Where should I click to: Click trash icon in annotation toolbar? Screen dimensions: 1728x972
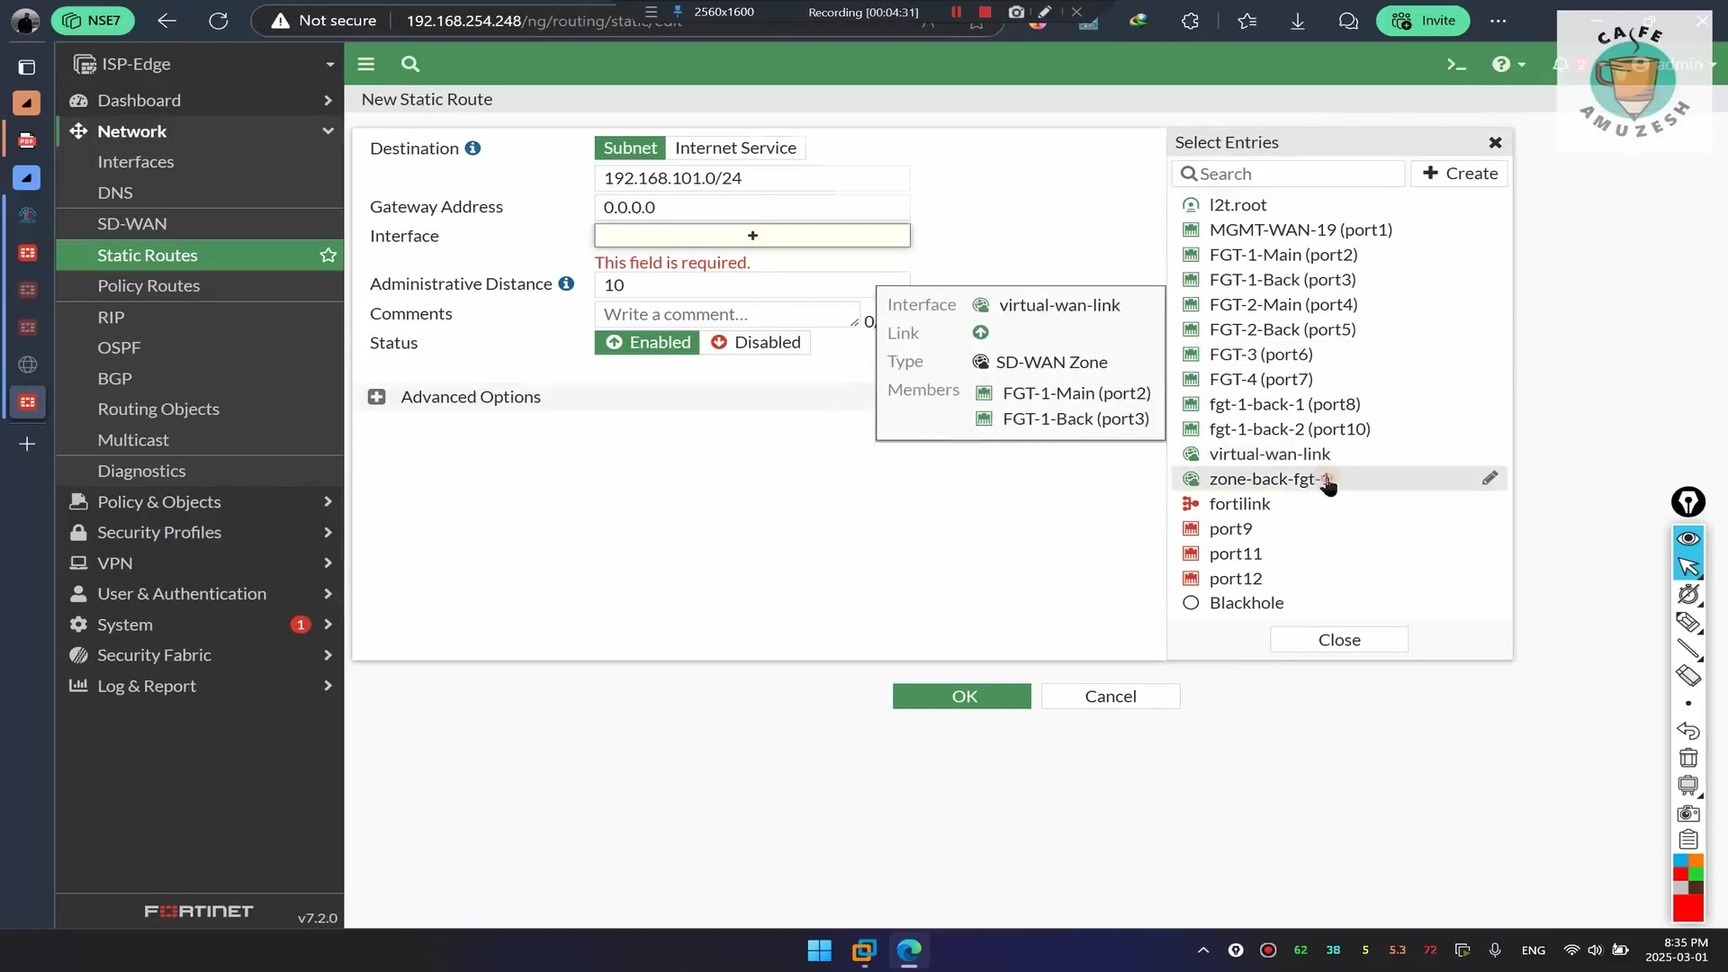click(x=1688, y=758)
